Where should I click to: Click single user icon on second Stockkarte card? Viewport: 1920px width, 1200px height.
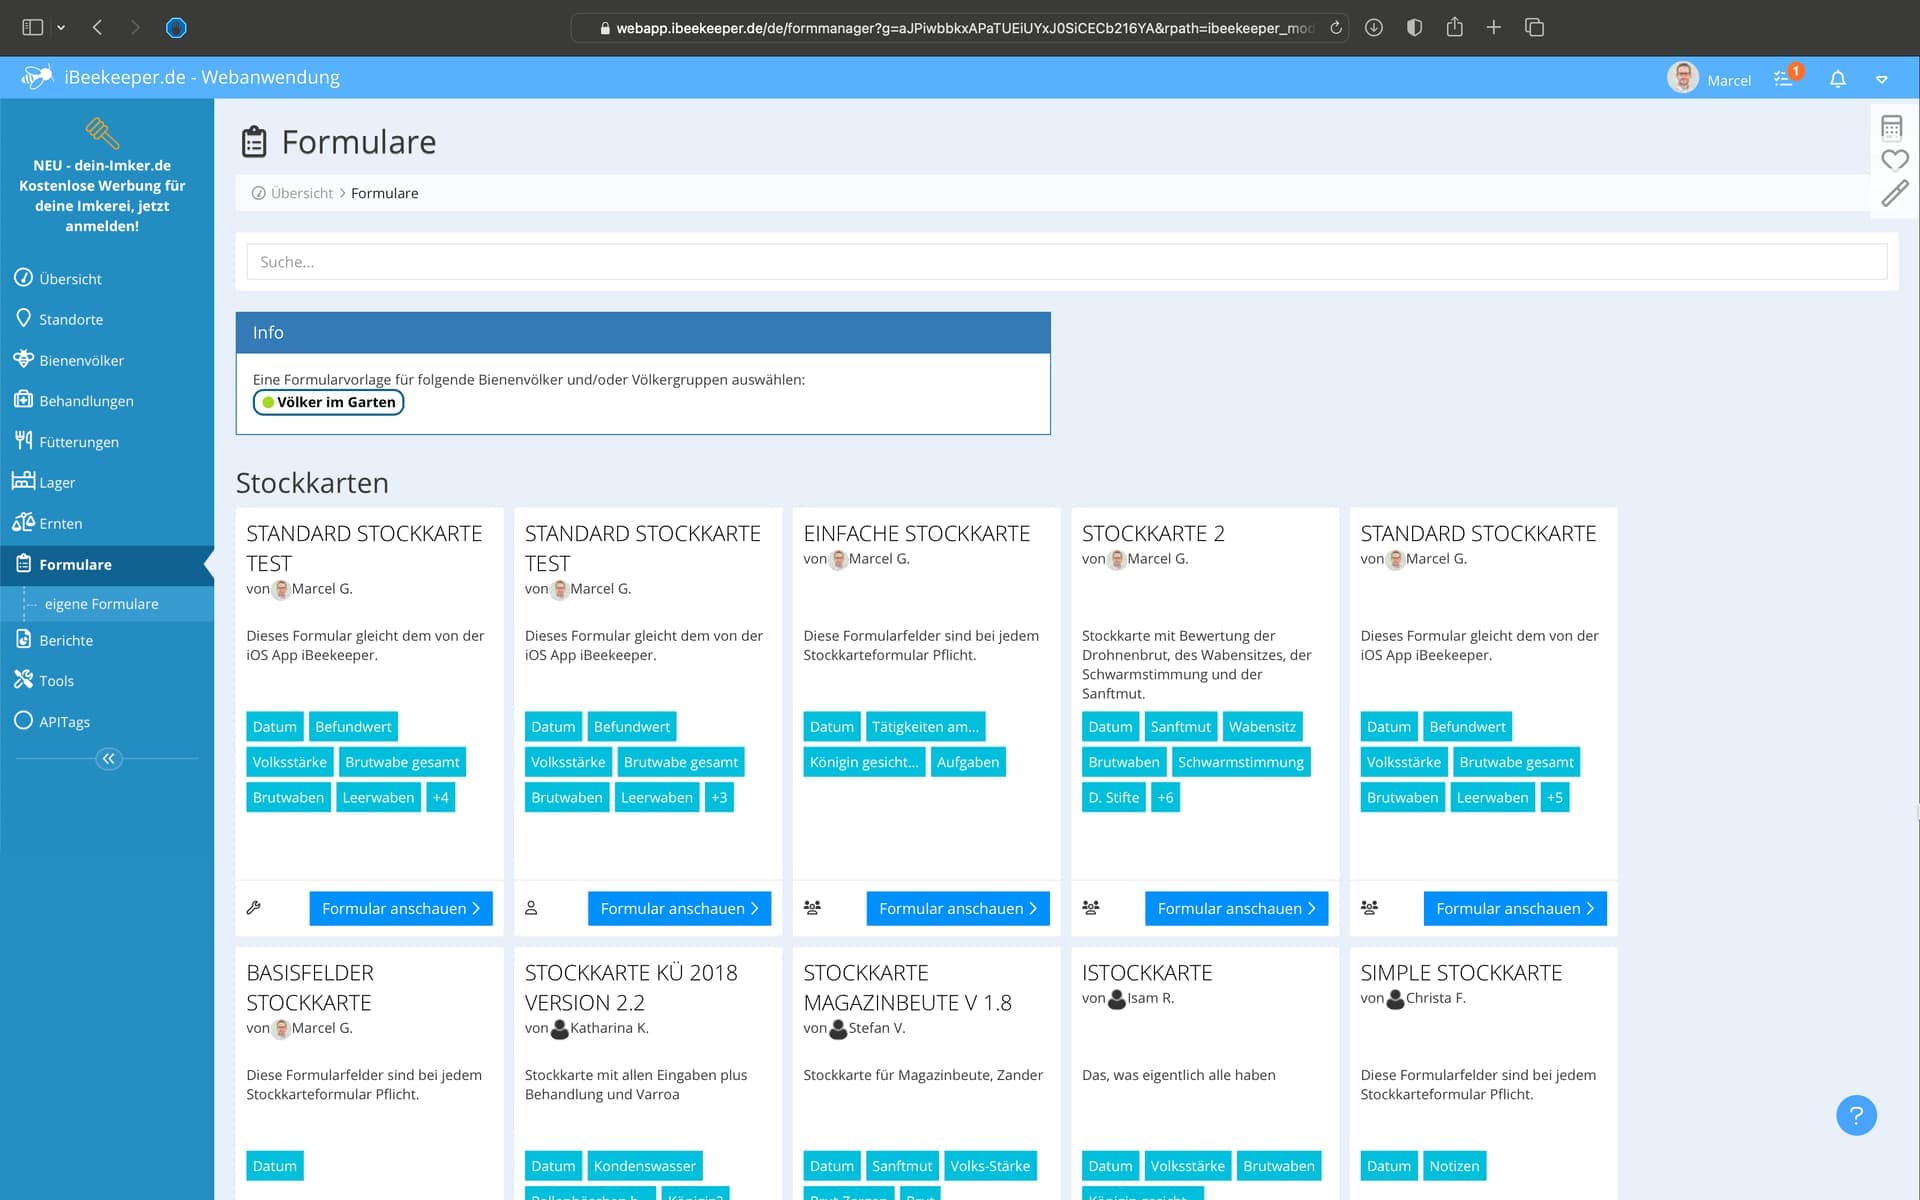[x=531, y=908]
